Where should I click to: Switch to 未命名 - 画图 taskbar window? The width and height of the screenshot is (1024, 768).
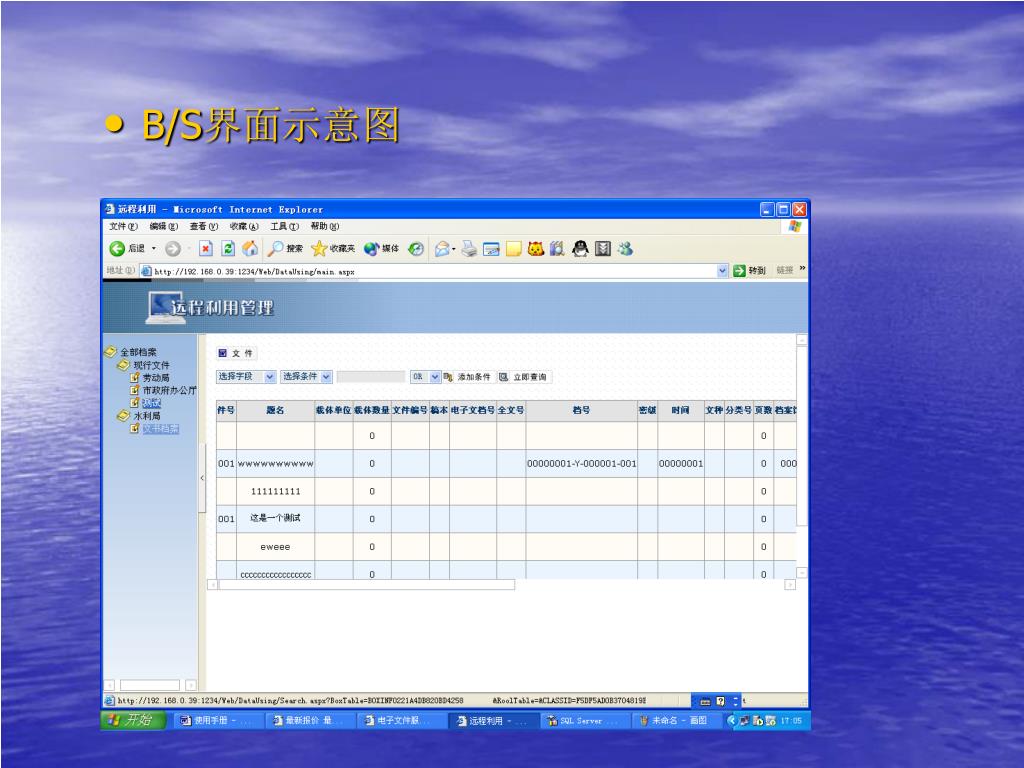[x=675, y=720]
